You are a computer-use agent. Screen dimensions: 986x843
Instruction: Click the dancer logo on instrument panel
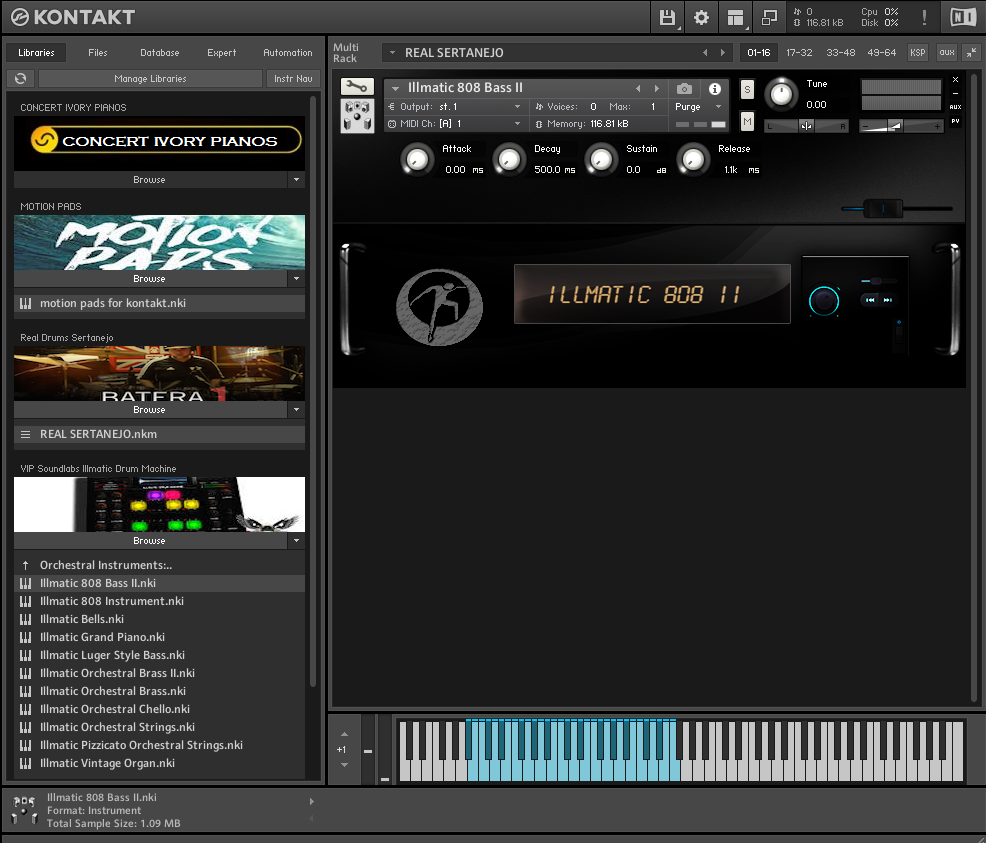coord(440,307)
